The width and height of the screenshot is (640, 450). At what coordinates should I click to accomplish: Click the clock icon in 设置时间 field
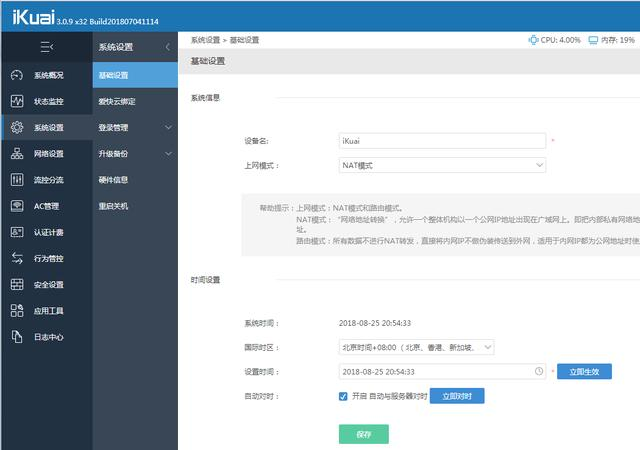(540, 371)
